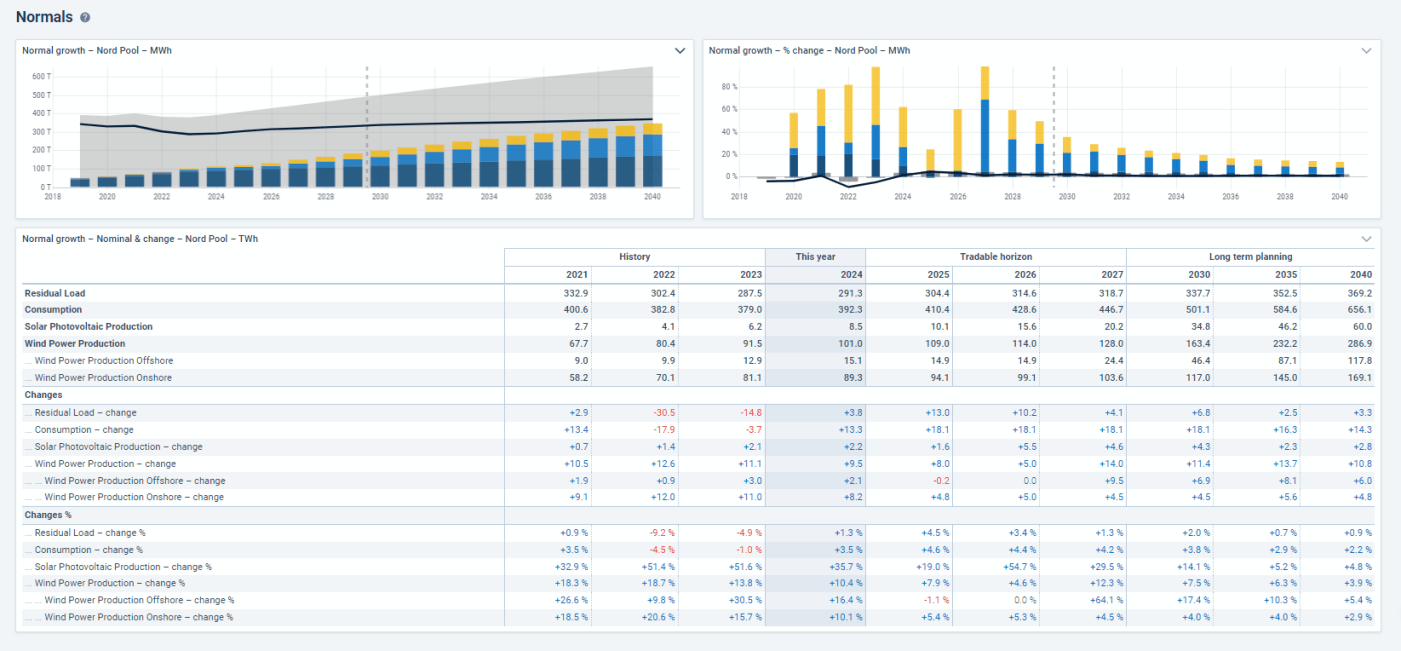Click the Normals page heading
This screenshot has height=651, width=1401.
pyautogui.click(x=44, y=17)
